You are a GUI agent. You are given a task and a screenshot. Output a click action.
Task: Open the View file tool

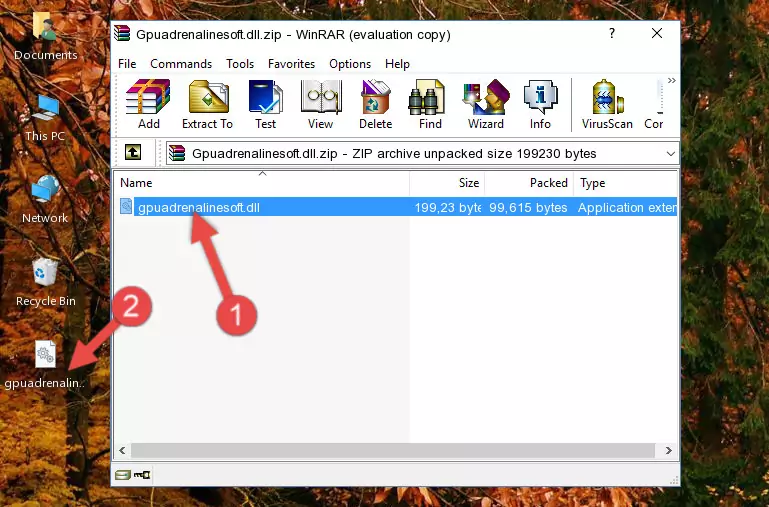pos(321,104)
